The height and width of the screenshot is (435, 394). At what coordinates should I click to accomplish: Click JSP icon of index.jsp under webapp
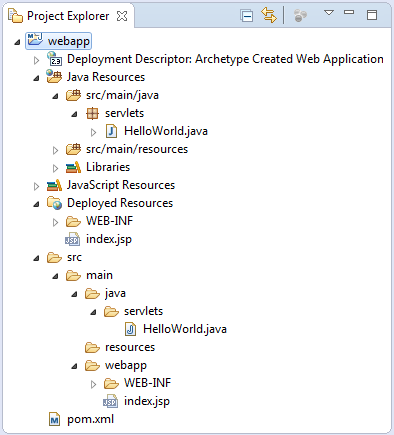pyautogui.click(x=110, y=401)
